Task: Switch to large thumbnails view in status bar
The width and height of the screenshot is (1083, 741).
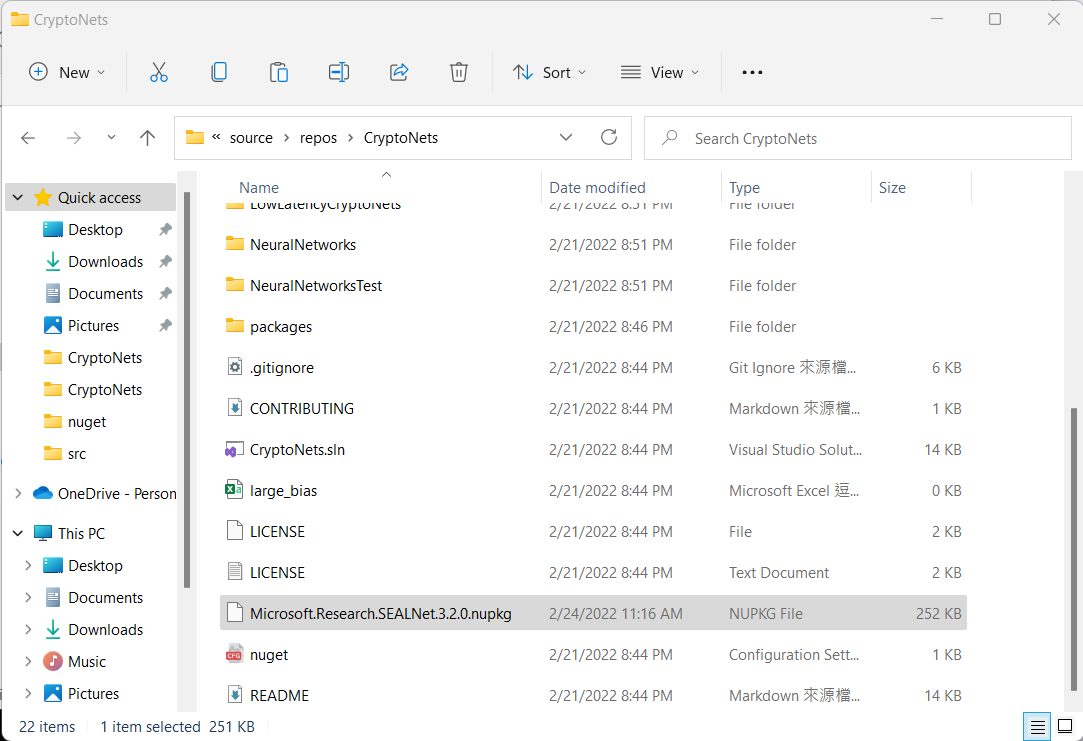Action: (x=1065, y=726)
